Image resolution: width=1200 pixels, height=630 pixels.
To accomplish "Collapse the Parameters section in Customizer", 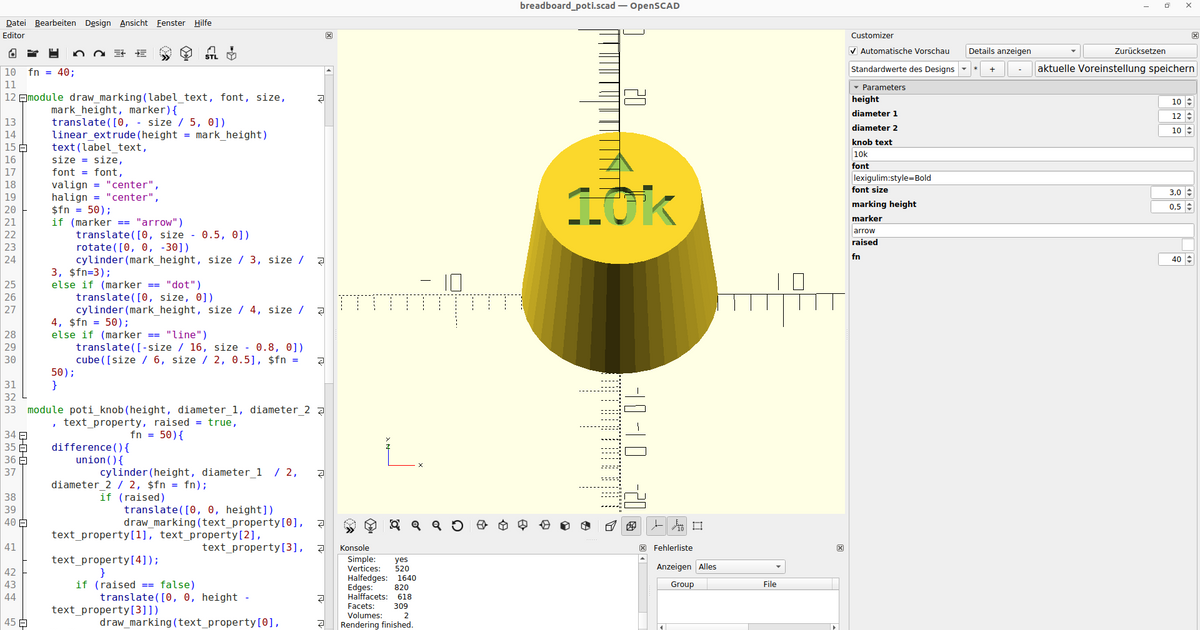I will (x=858, y=86).
